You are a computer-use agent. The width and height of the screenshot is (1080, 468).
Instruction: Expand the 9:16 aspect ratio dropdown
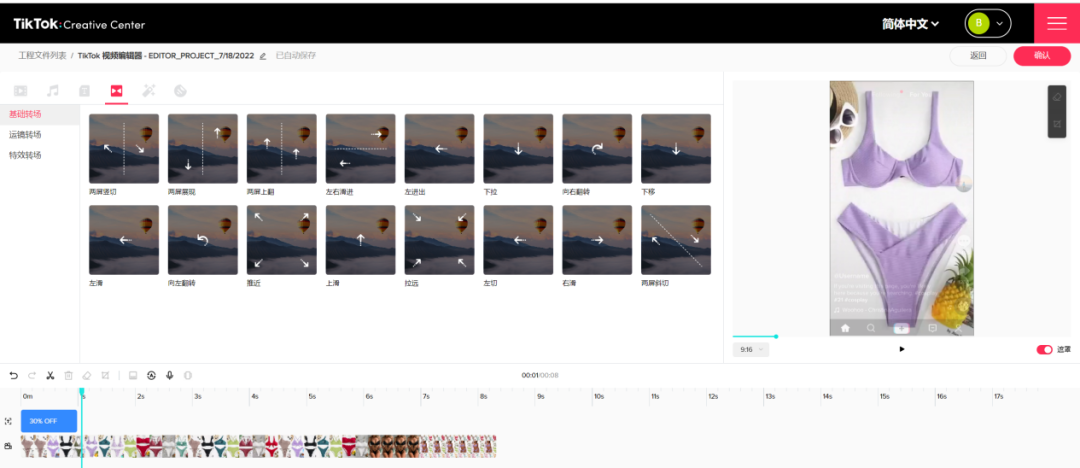pos(750,349)
